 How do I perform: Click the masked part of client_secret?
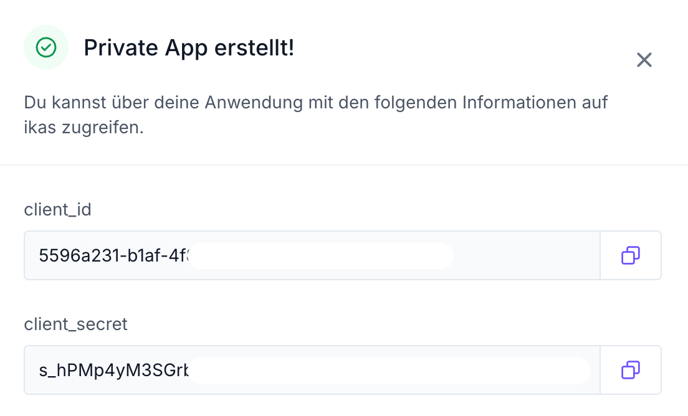tap(389, 370)
